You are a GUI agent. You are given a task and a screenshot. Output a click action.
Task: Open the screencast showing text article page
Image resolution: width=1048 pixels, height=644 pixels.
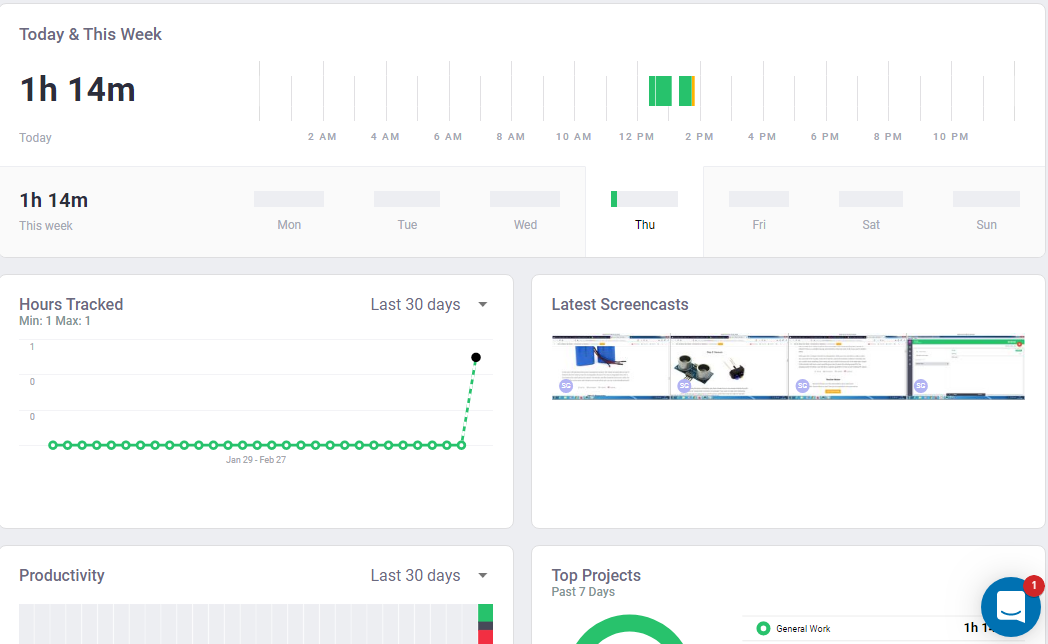(x=847, y=367)
